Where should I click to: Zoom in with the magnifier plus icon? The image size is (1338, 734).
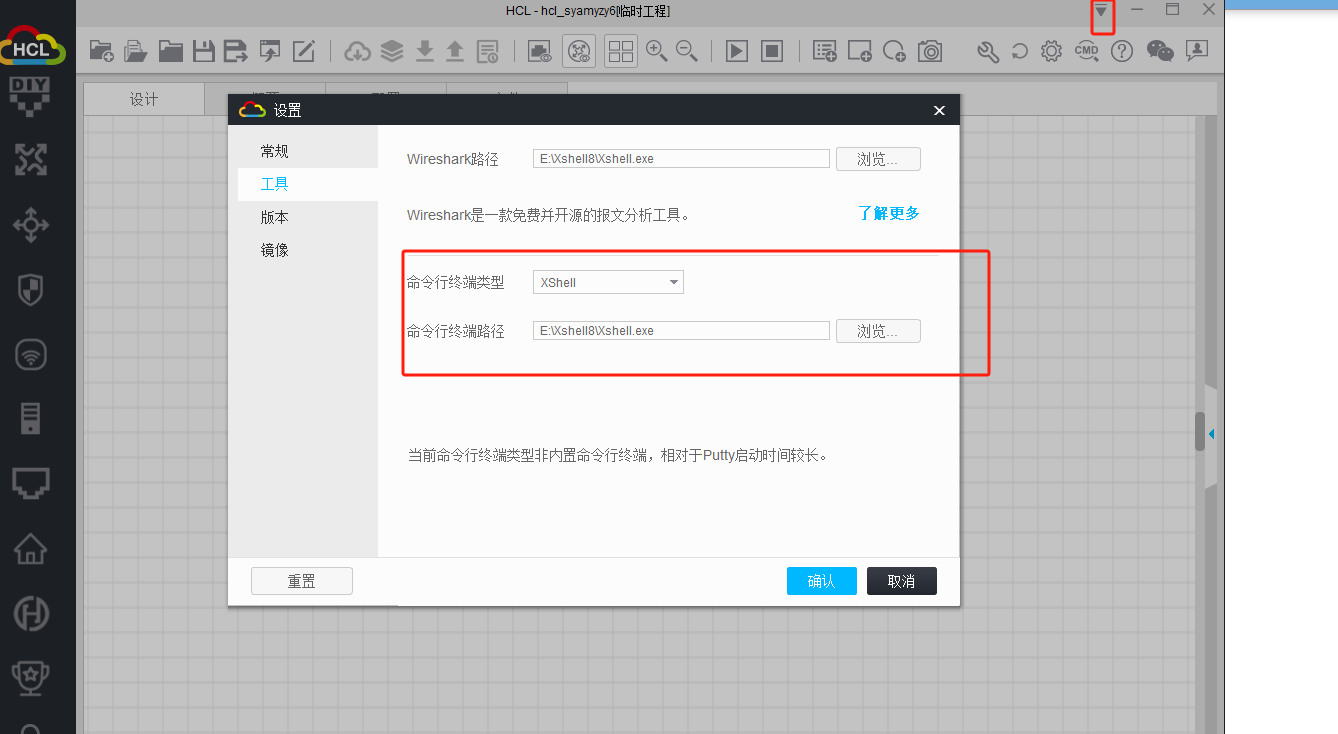tap(656, 51)
